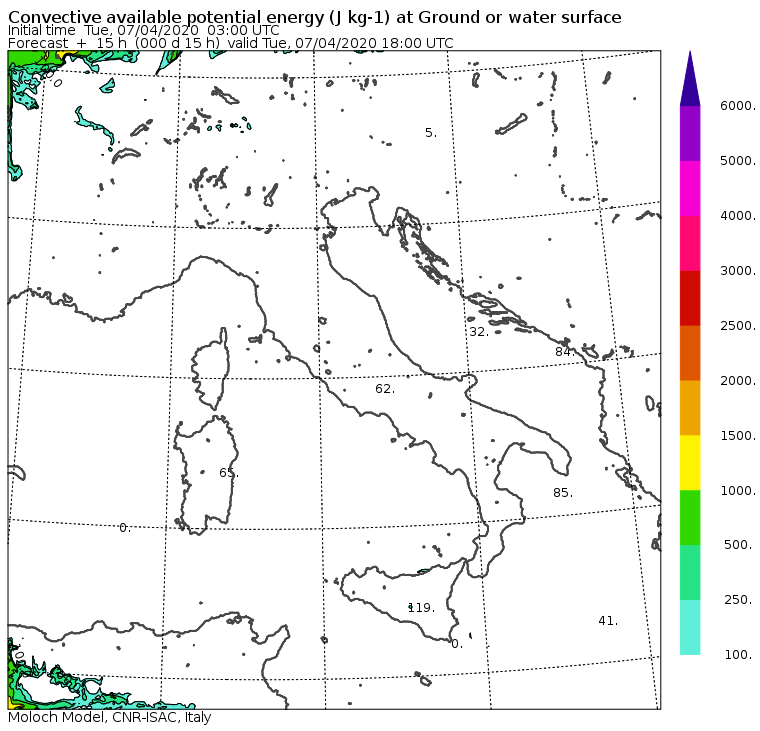Image resolution: width=760 pixels, height=731 pixels.
Task: Click the 100. legend label
Action: pos(739,654)
